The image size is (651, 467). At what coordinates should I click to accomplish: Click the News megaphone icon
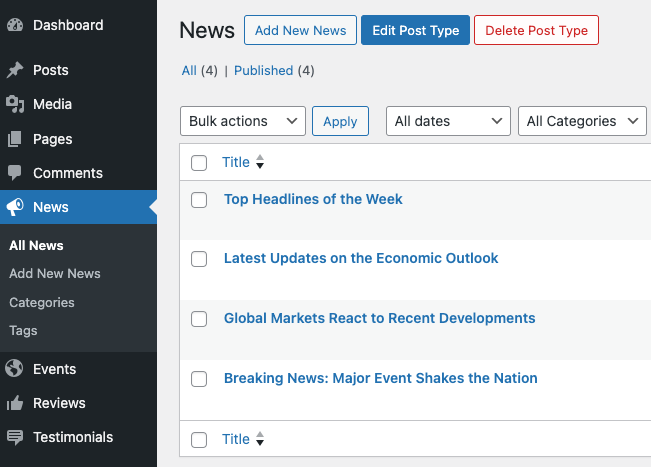(15, 207)
